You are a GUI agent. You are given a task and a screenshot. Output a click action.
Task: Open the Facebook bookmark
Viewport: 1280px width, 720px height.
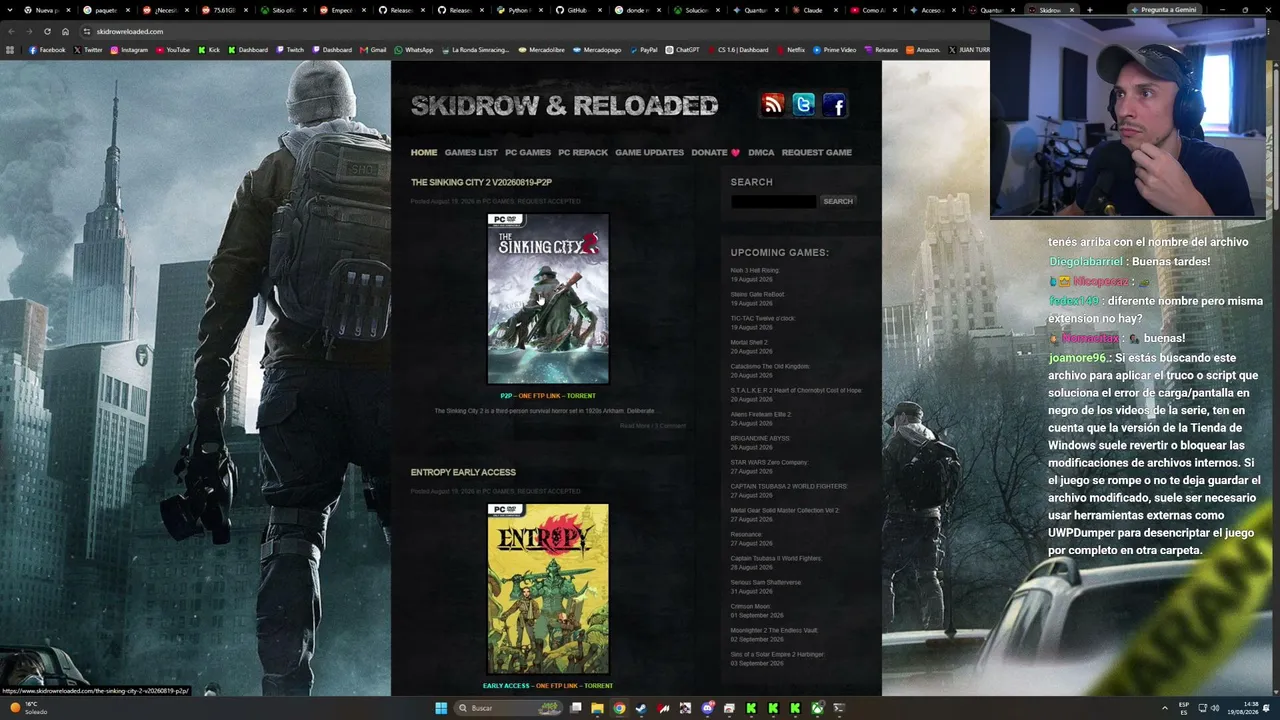point(47,50)
